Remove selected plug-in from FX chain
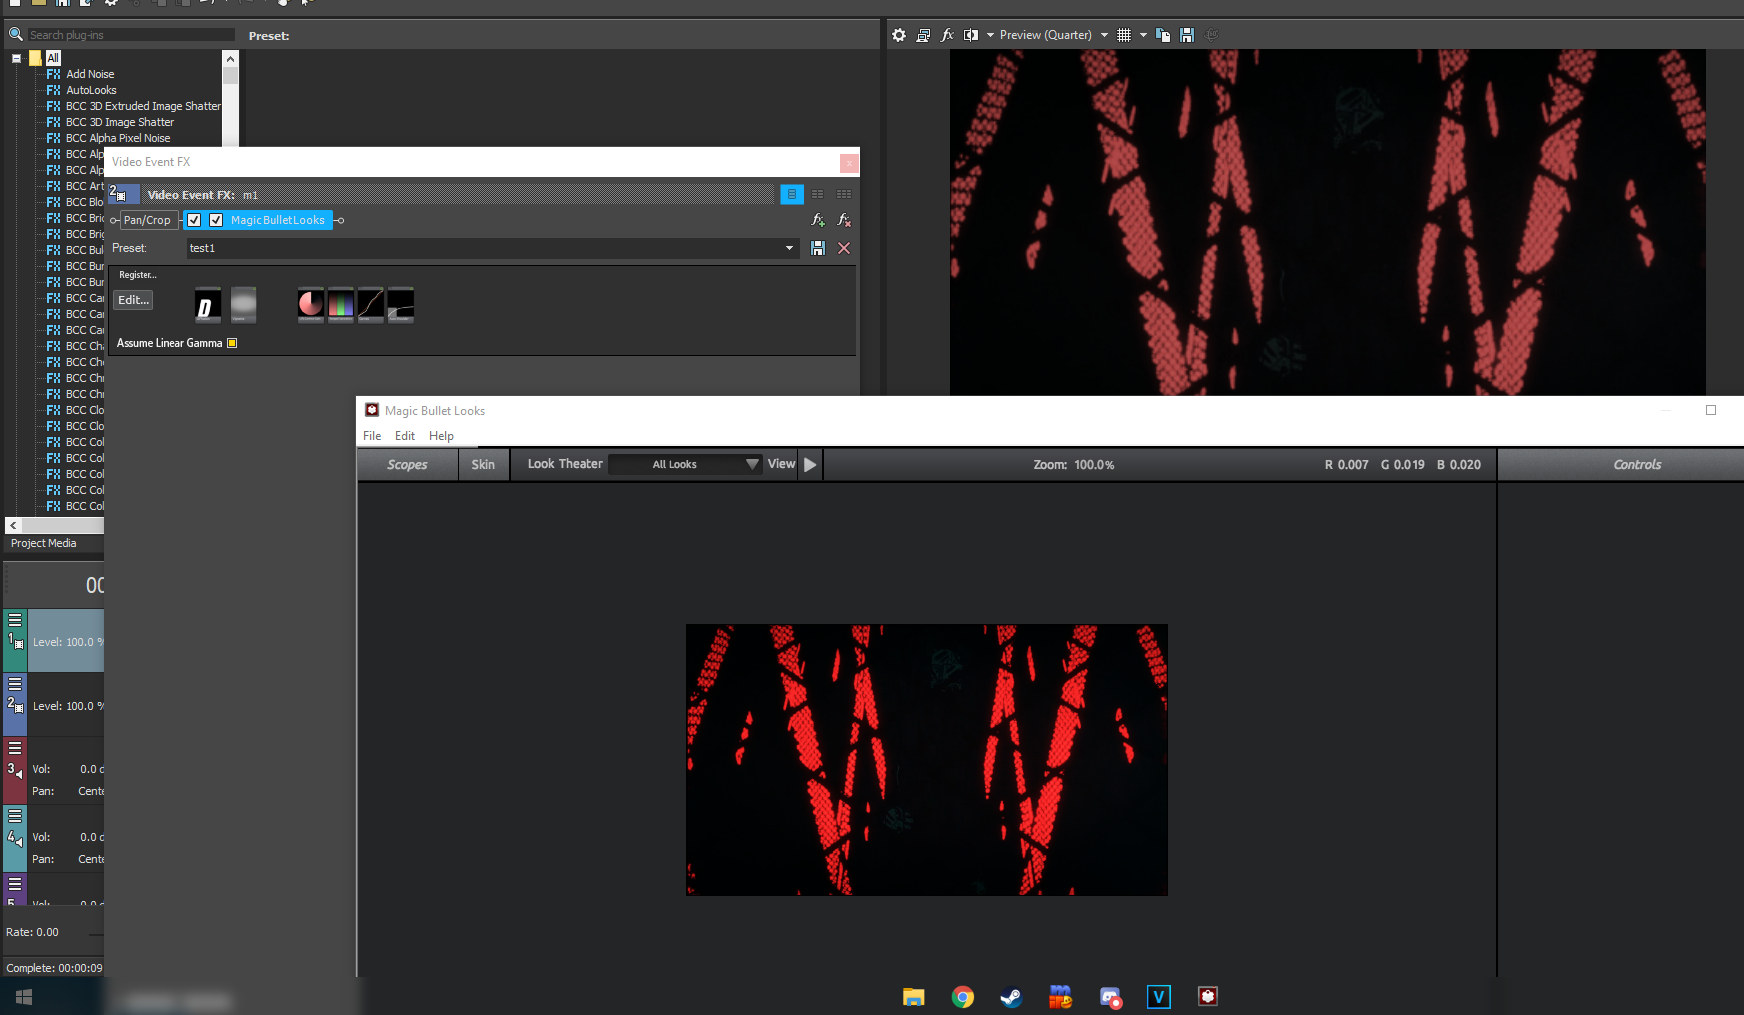1744x1015 pixels. [844, 220]
